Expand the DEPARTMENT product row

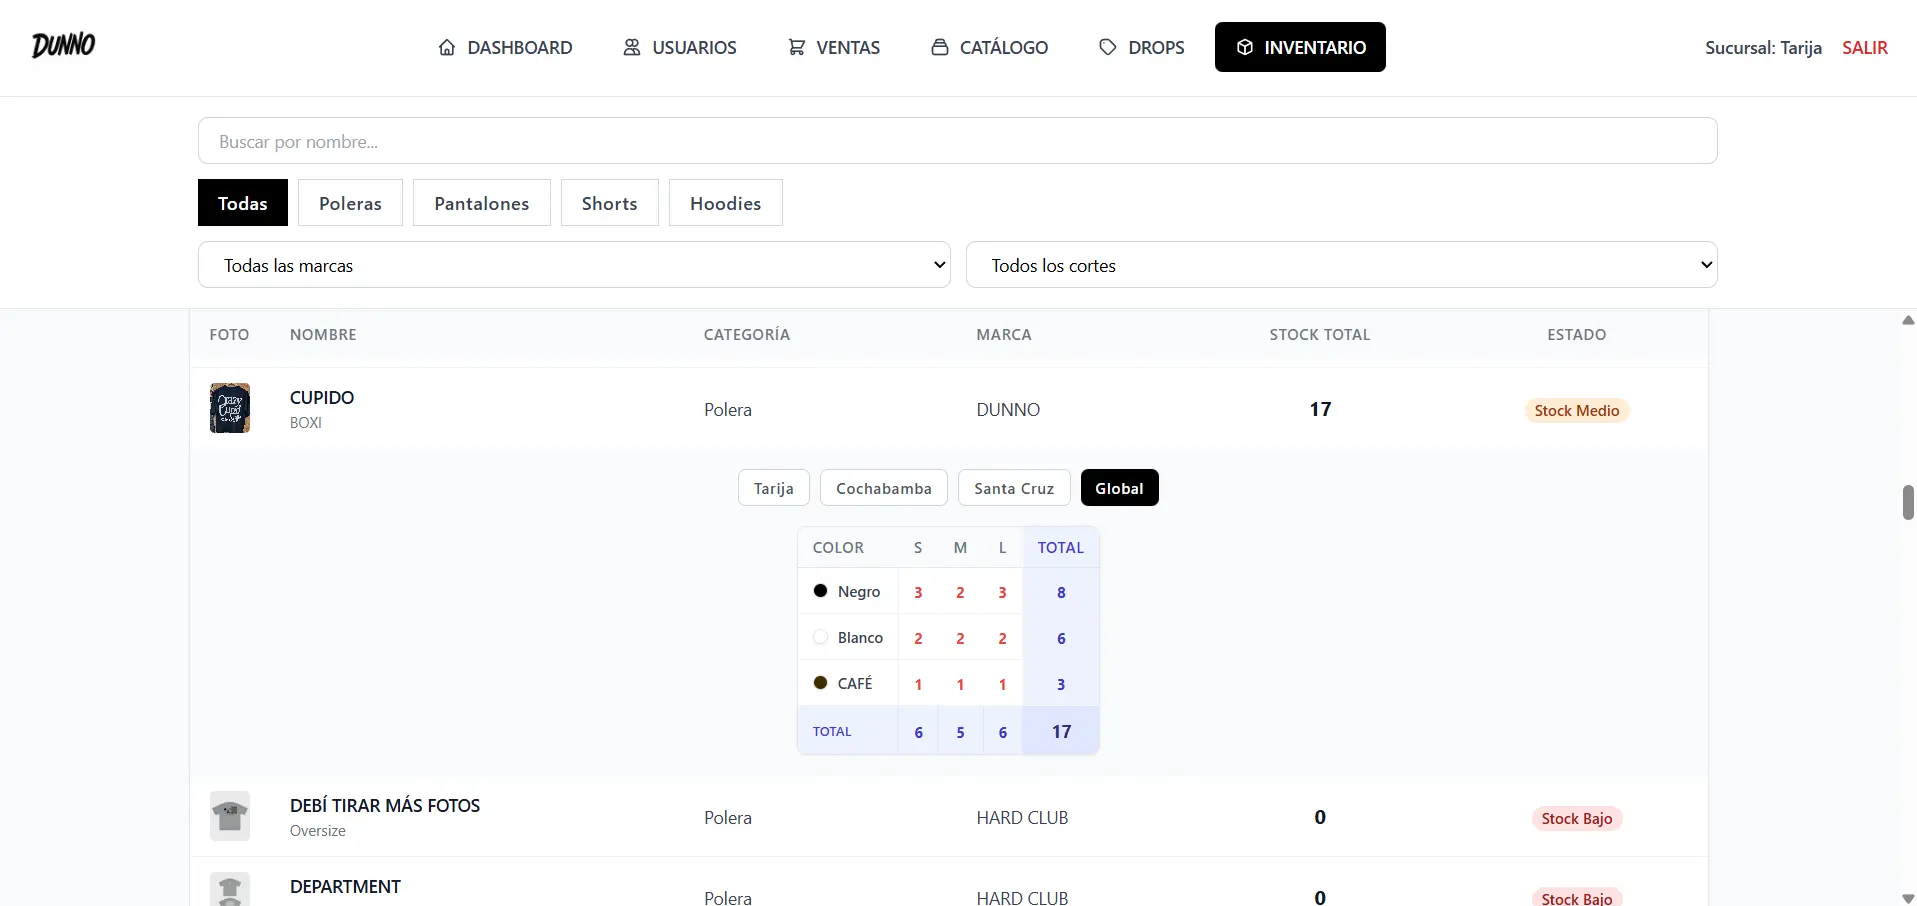(x=949, y=884)
